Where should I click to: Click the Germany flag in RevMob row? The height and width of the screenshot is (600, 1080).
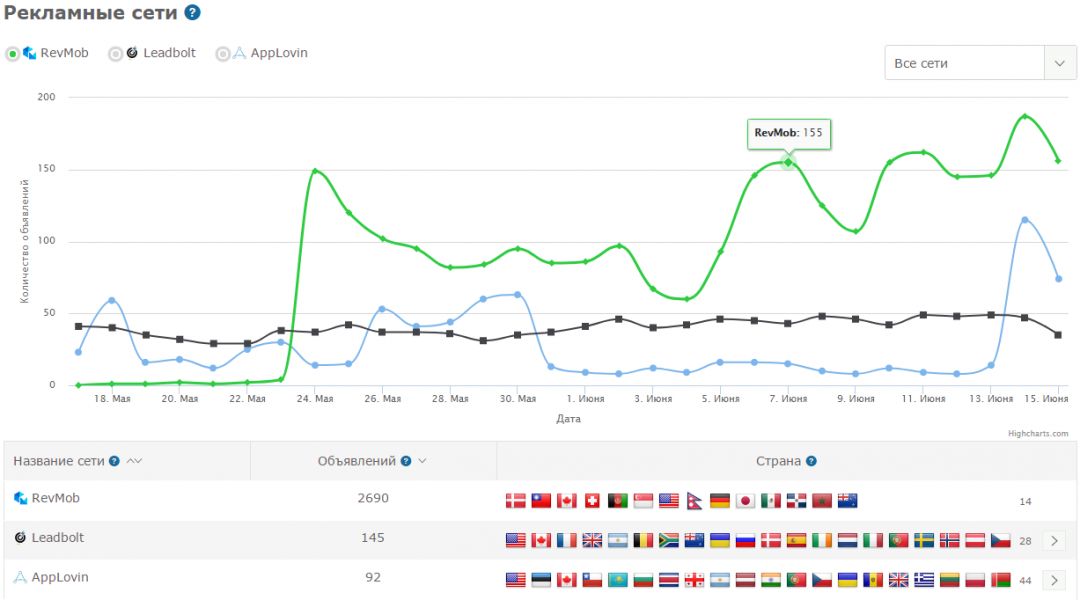pyautogui.click(x=719, y=501)
